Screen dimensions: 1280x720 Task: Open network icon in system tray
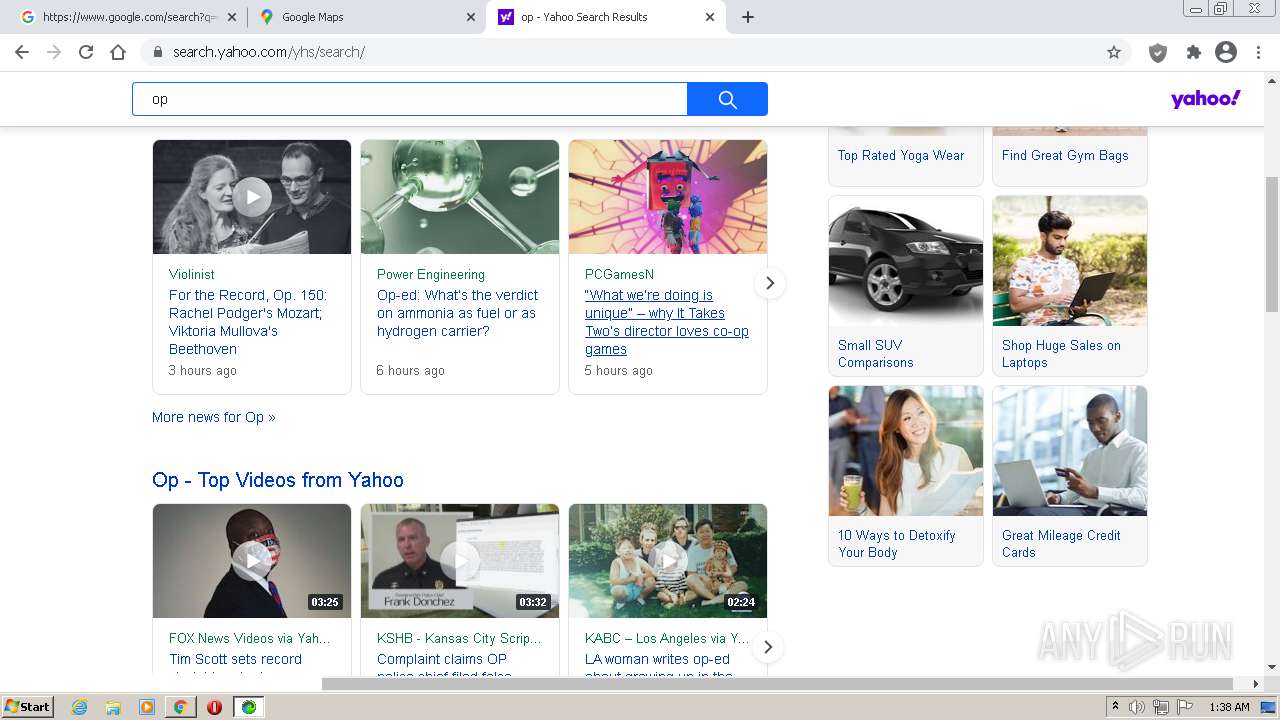pyautogui.click(x=1161, y=707)
